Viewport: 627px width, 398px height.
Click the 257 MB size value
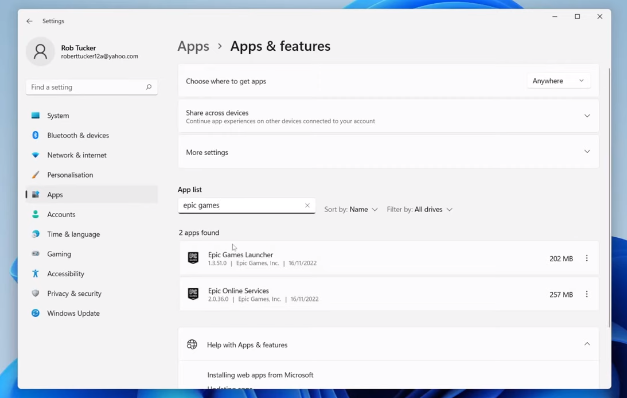(x=561, y=294)
